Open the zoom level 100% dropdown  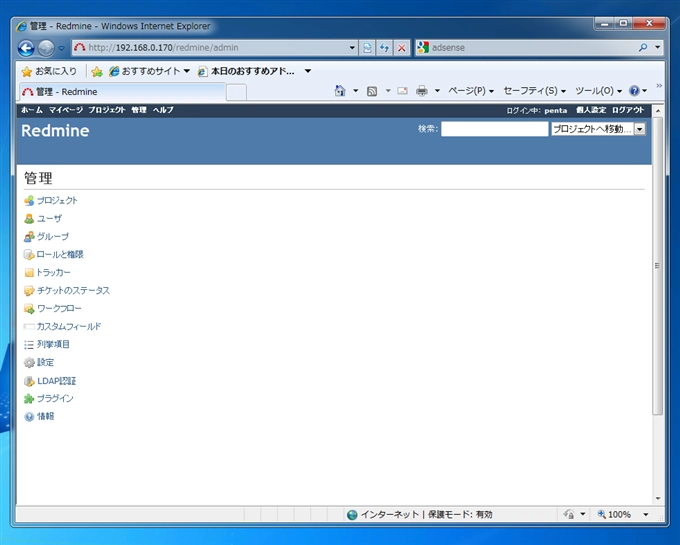pyautogui.click(x=646, y=515)
